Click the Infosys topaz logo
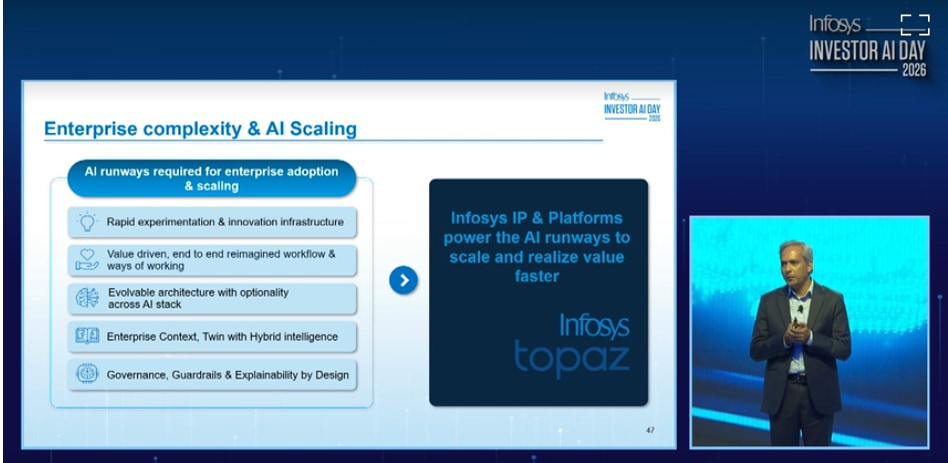 pos(572,342)
